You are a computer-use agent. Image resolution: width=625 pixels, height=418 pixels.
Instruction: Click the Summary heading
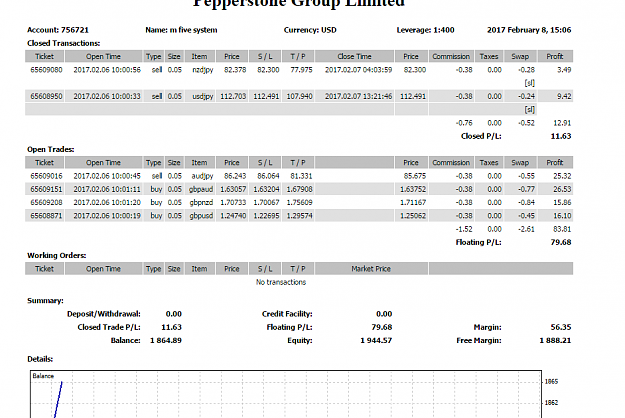(45, 301)
